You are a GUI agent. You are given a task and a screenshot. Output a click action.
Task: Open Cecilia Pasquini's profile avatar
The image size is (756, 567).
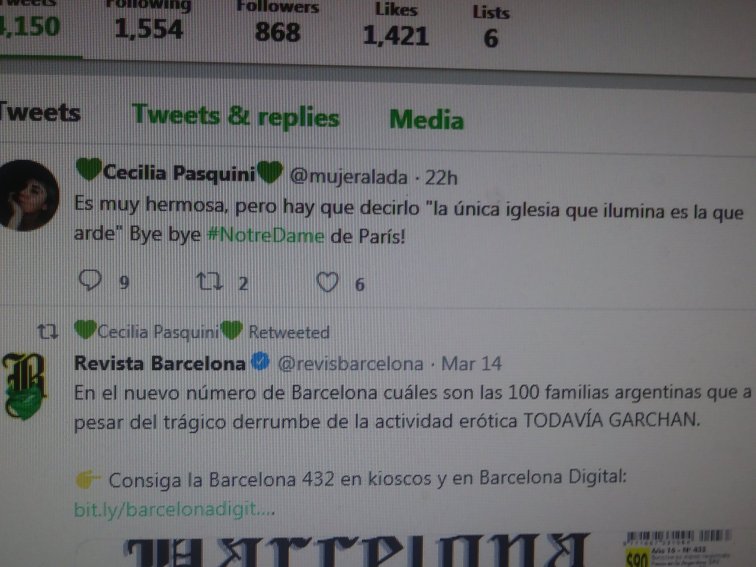coord(28,195)
